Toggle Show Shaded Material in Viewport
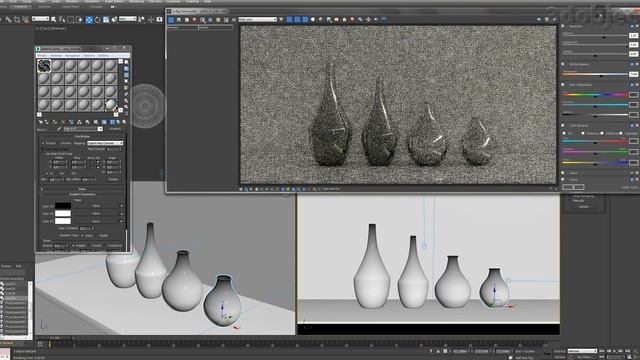640x360 pixels. coord(104,122)
